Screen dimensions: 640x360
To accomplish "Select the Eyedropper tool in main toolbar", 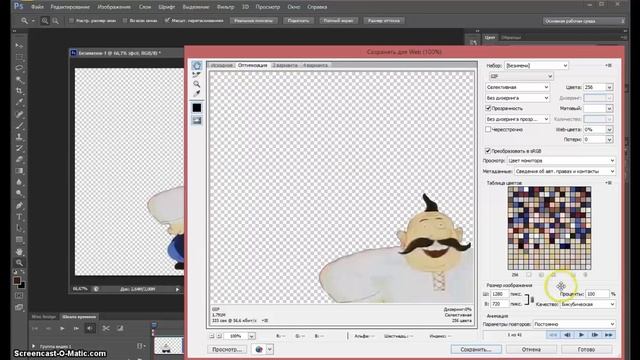I will tap(19, 102).
